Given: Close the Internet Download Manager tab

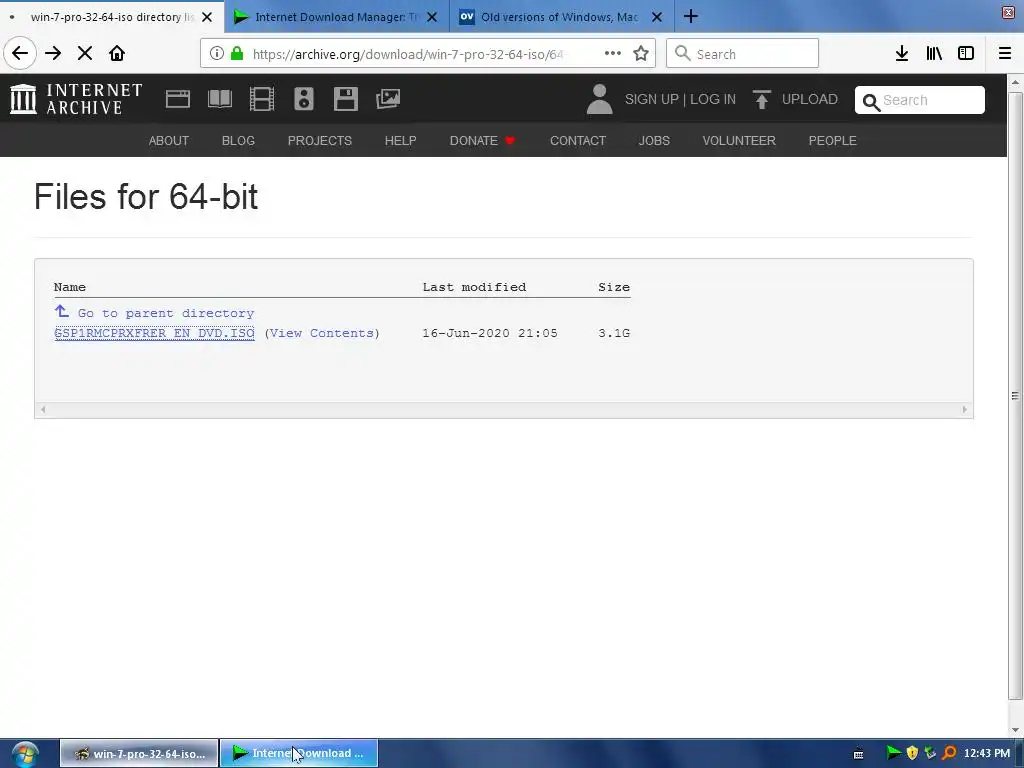Looking at the screenshot, I should pos(432,17).
